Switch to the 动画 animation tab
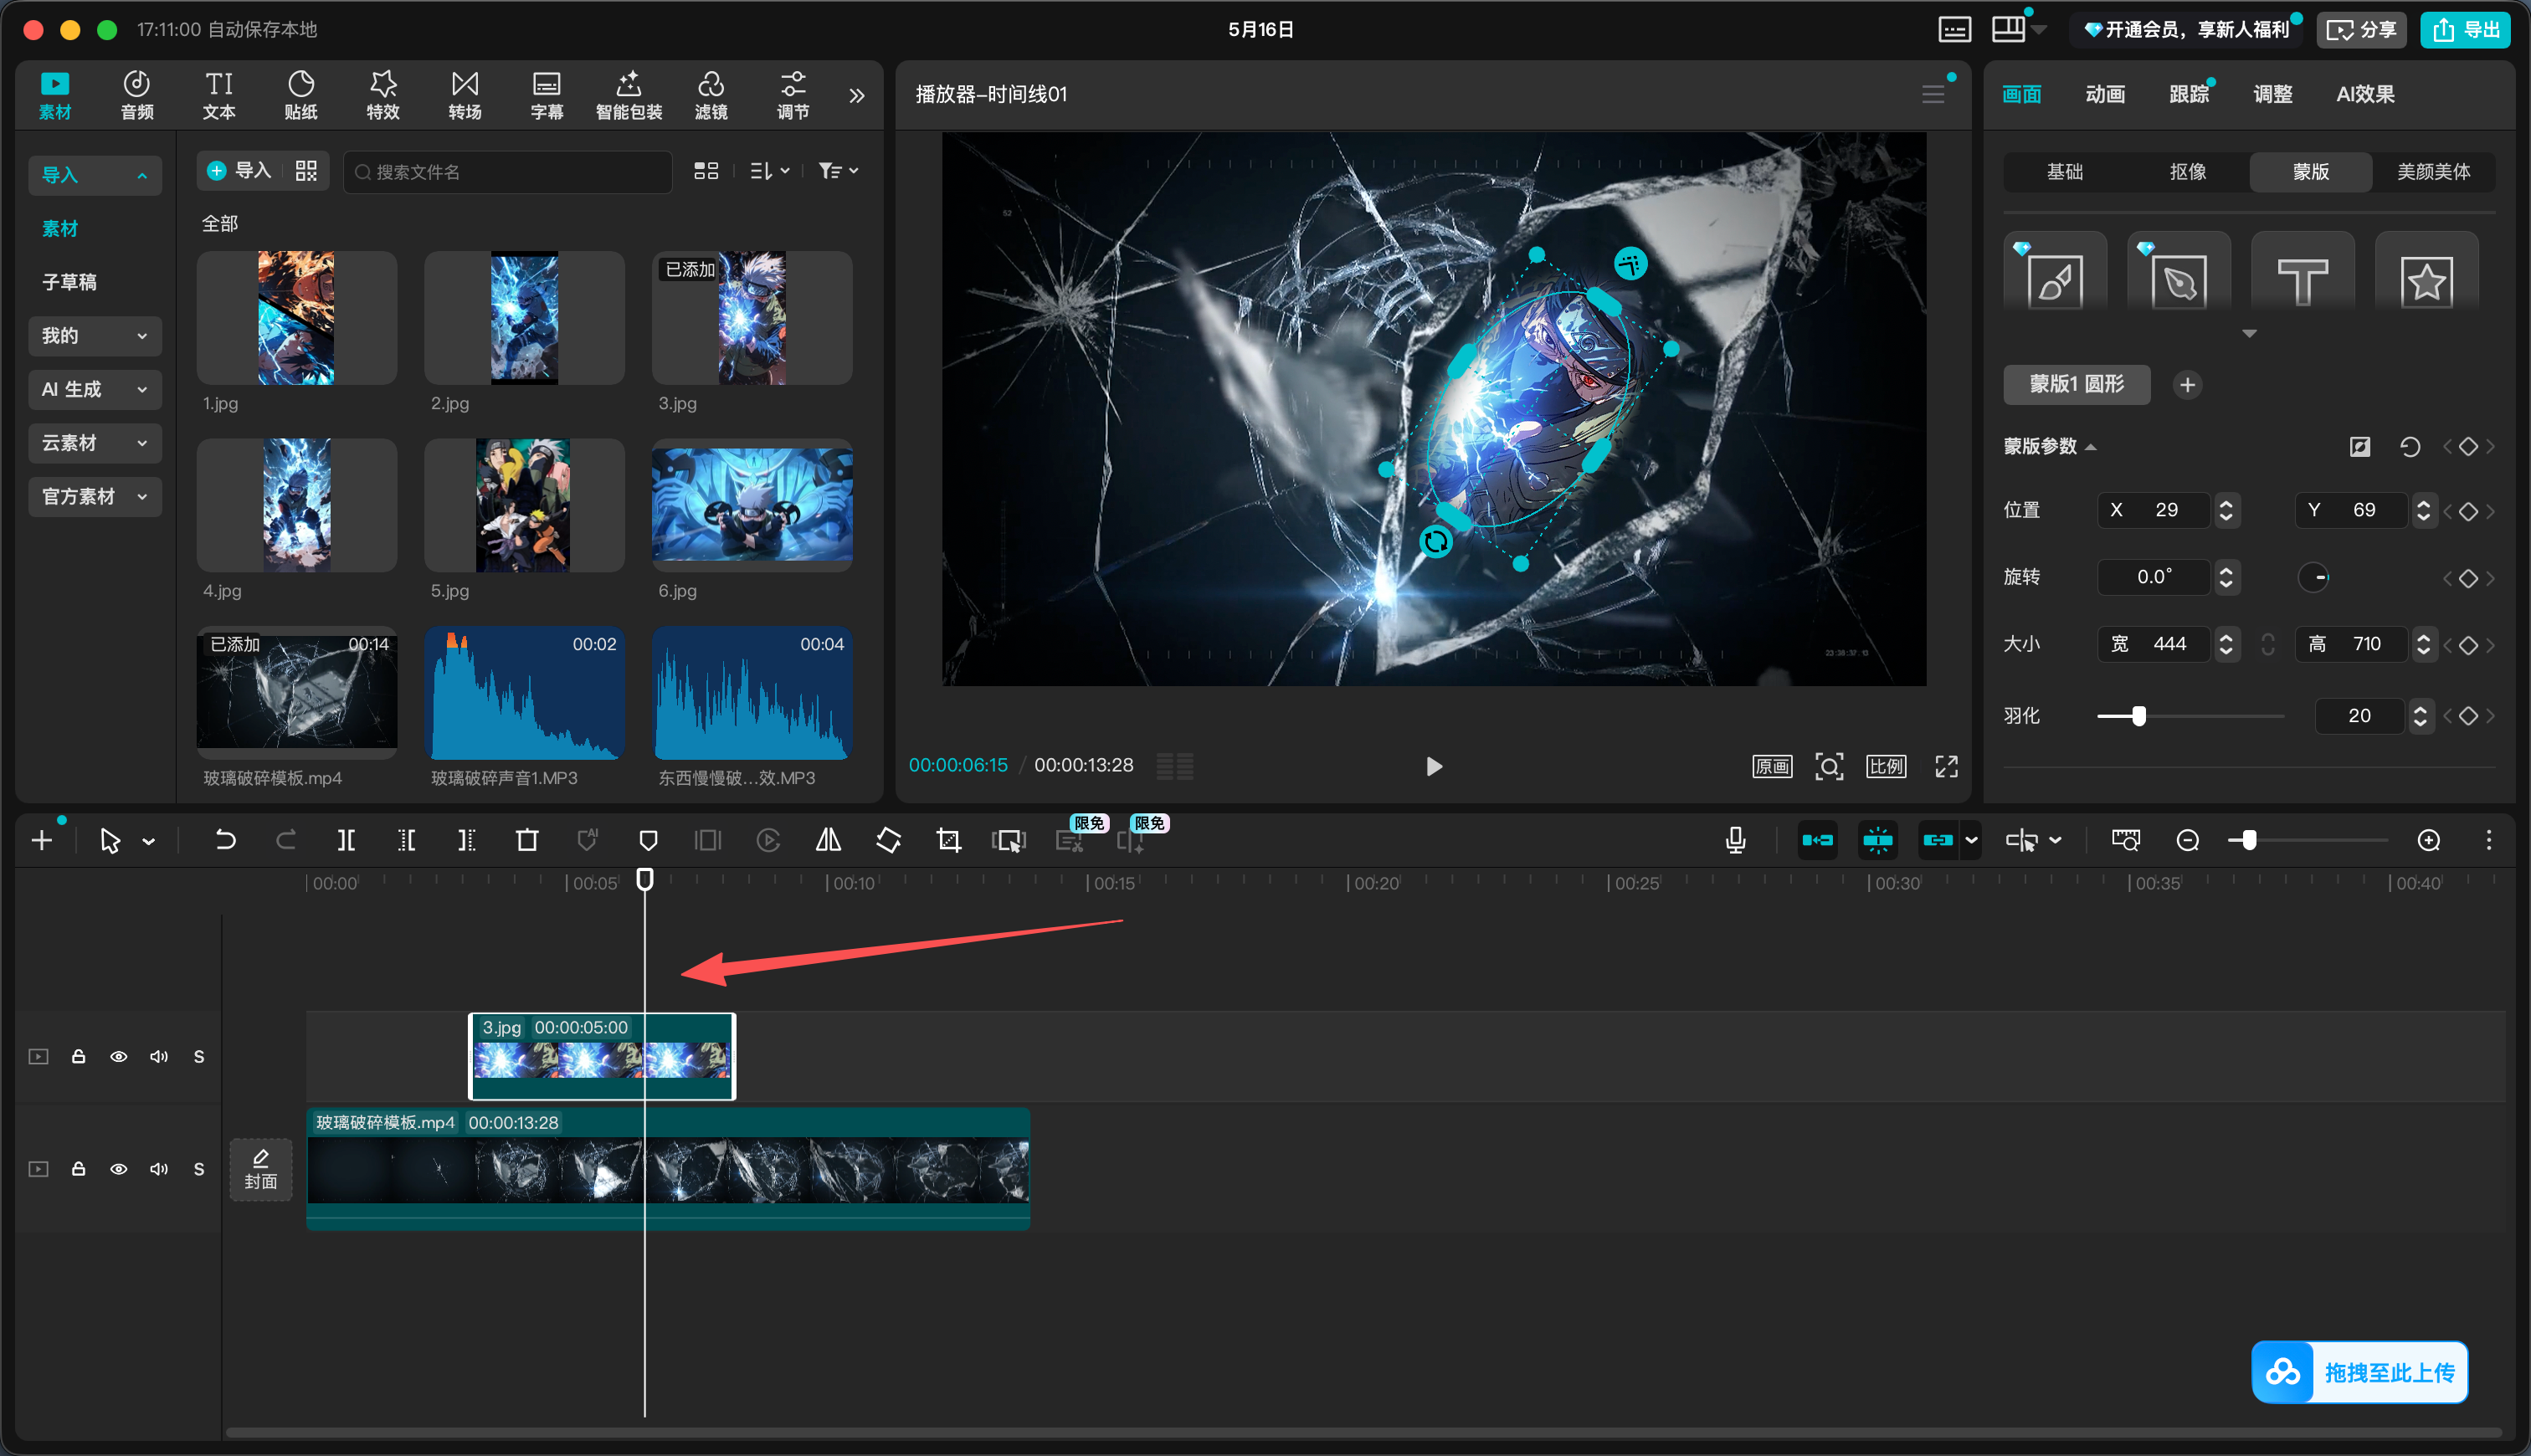2531x1456 pixels. (2105, 94)
